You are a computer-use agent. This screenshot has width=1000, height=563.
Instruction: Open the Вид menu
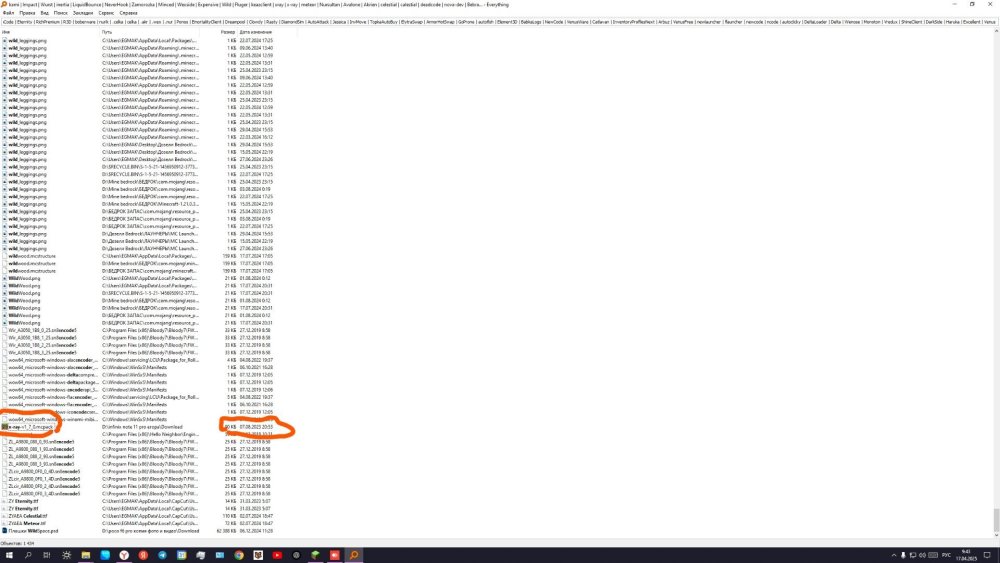[x=45, y=13]
